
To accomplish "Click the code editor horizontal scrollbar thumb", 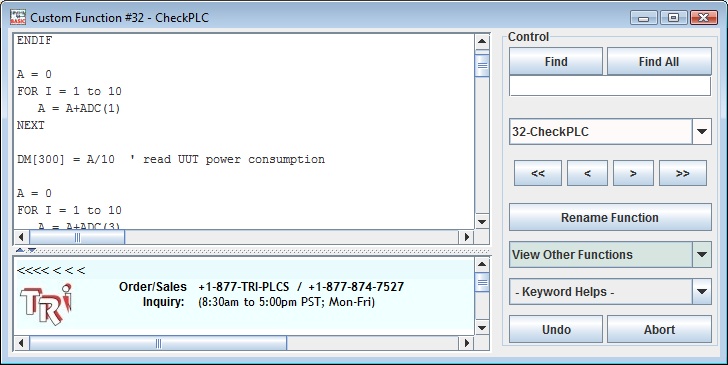I will point(77,237).
